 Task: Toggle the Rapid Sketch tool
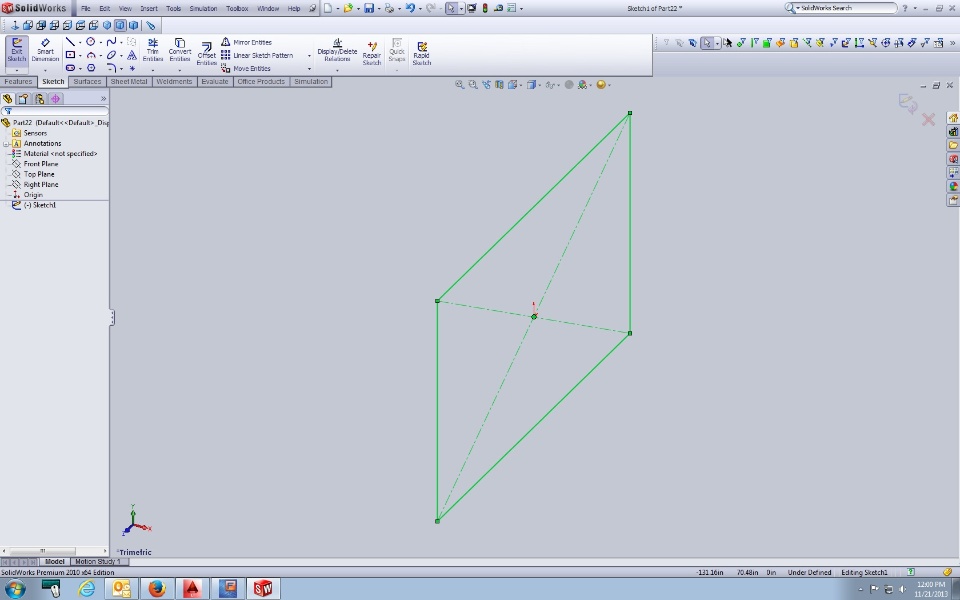pyautogui.click(x=421, y=53)
